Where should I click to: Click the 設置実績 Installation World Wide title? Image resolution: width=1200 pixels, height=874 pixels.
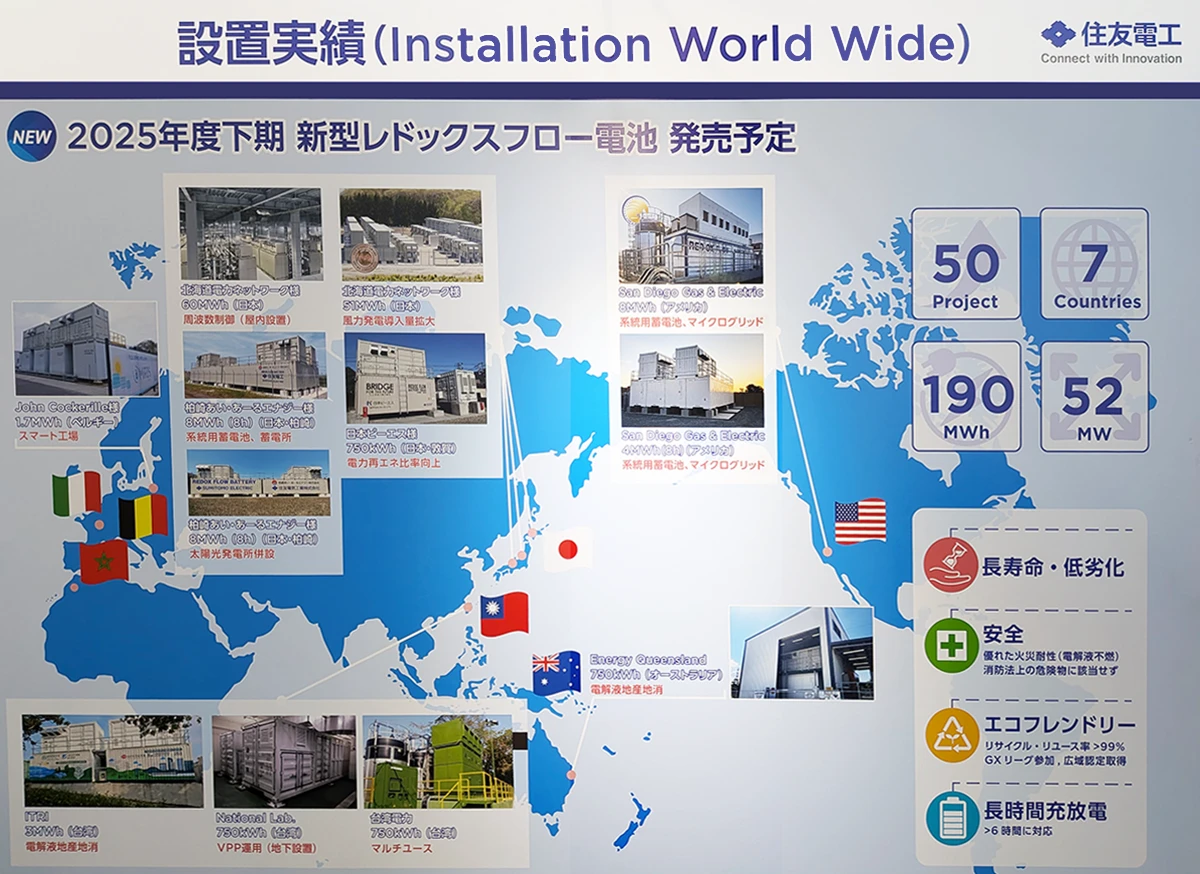pyautogui.click(x=573, y=44)
